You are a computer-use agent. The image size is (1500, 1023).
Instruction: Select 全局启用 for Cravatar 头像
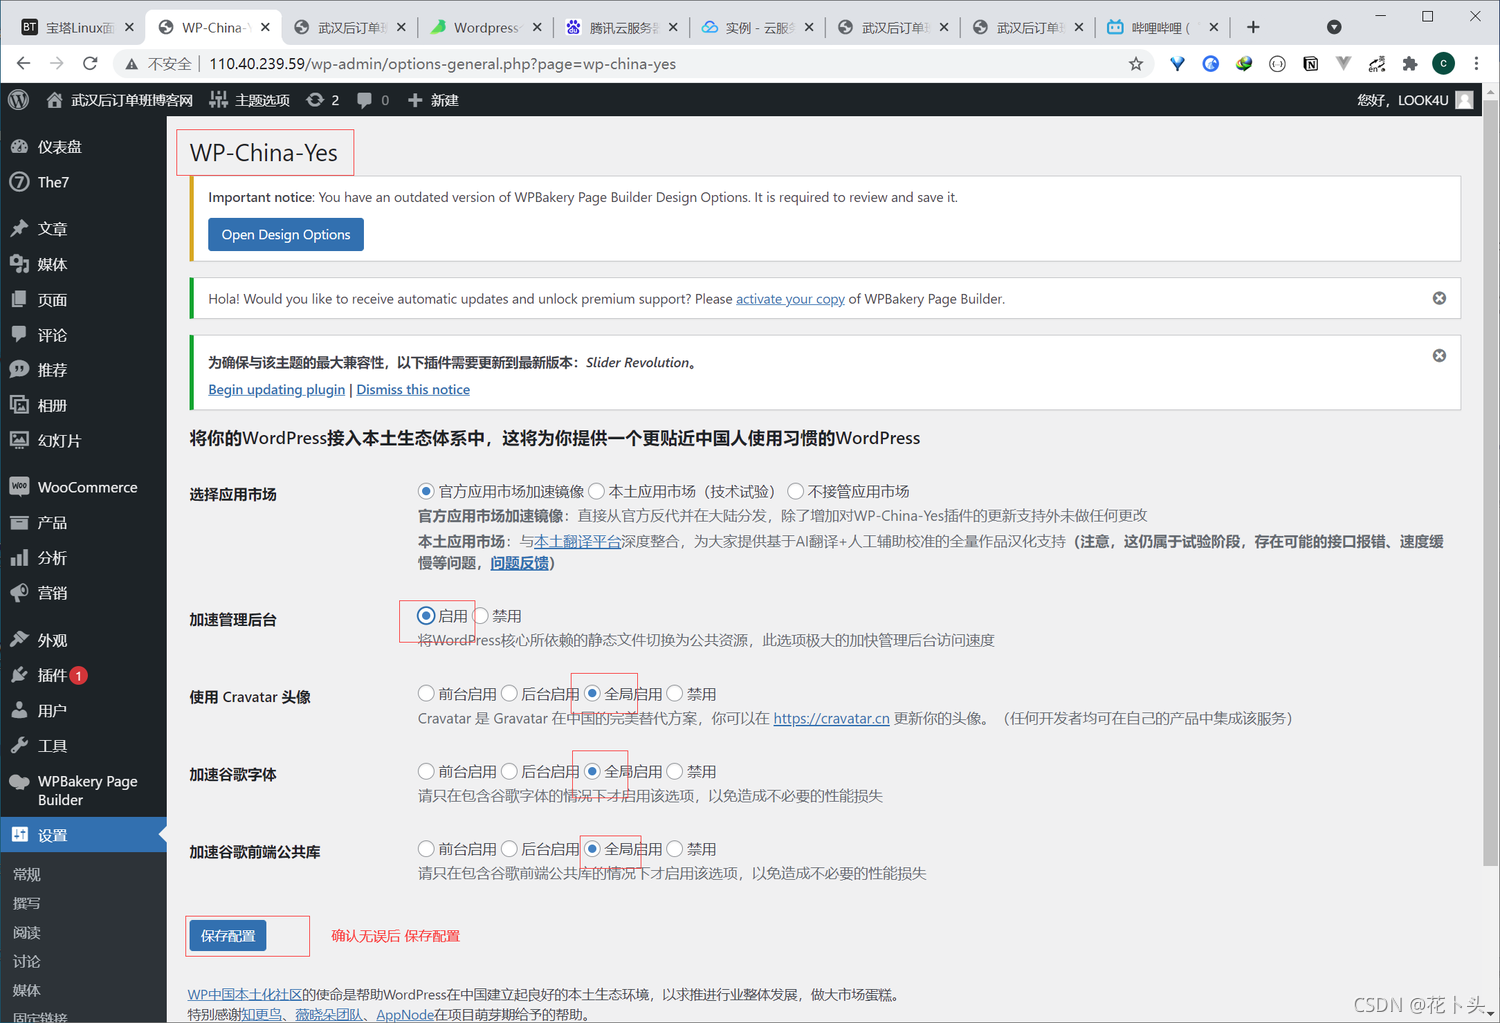(x=592, y=693)
